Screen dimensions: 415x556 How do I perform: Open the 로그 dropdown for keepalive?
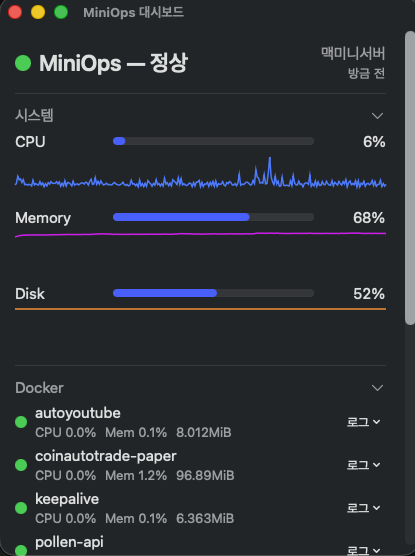(x=364, y=508)
